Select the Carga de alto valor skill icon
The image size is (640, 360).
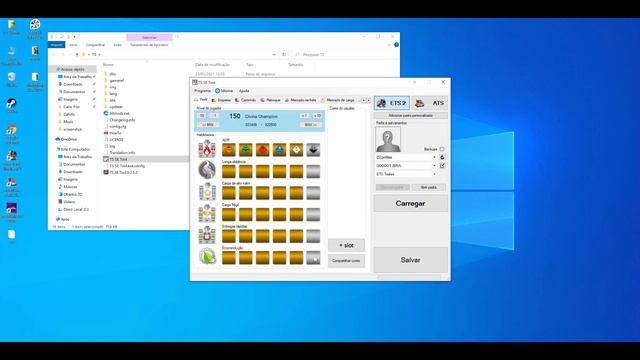point(207,191)
